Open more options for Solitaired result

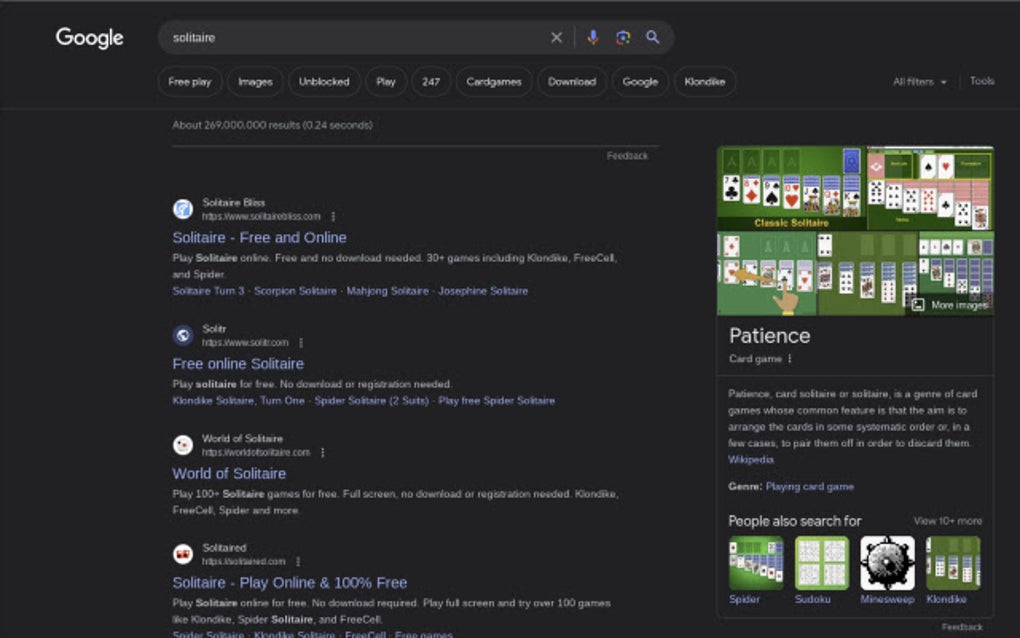click(298, 562)
